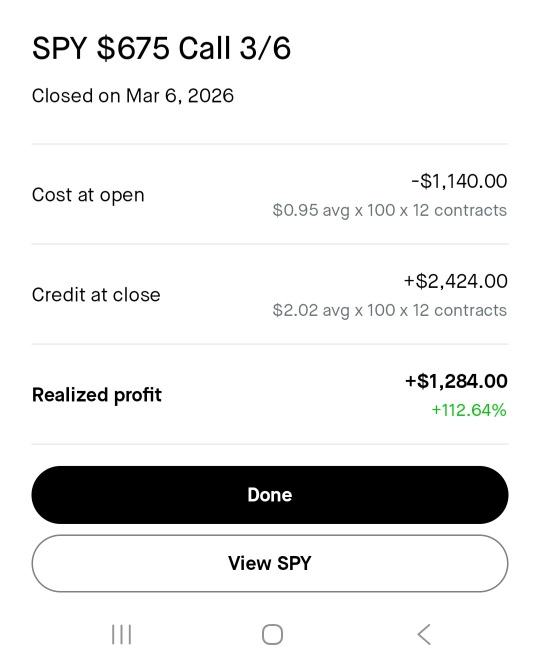This screenshot has width=540, height=666.
Task: Select the SPY $675 Call 3/6 title
Action: [161, 48]
